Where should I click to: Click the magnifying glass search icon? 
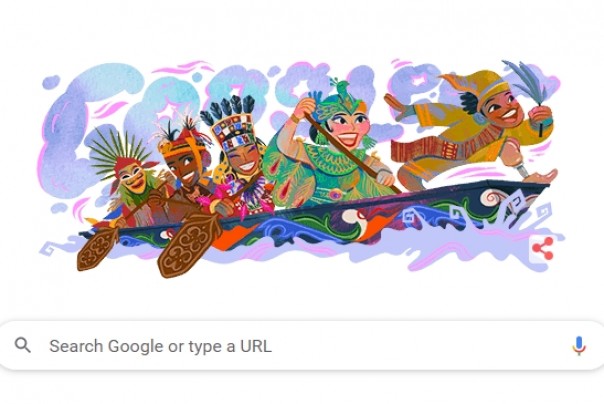click(x=22, y=345)
